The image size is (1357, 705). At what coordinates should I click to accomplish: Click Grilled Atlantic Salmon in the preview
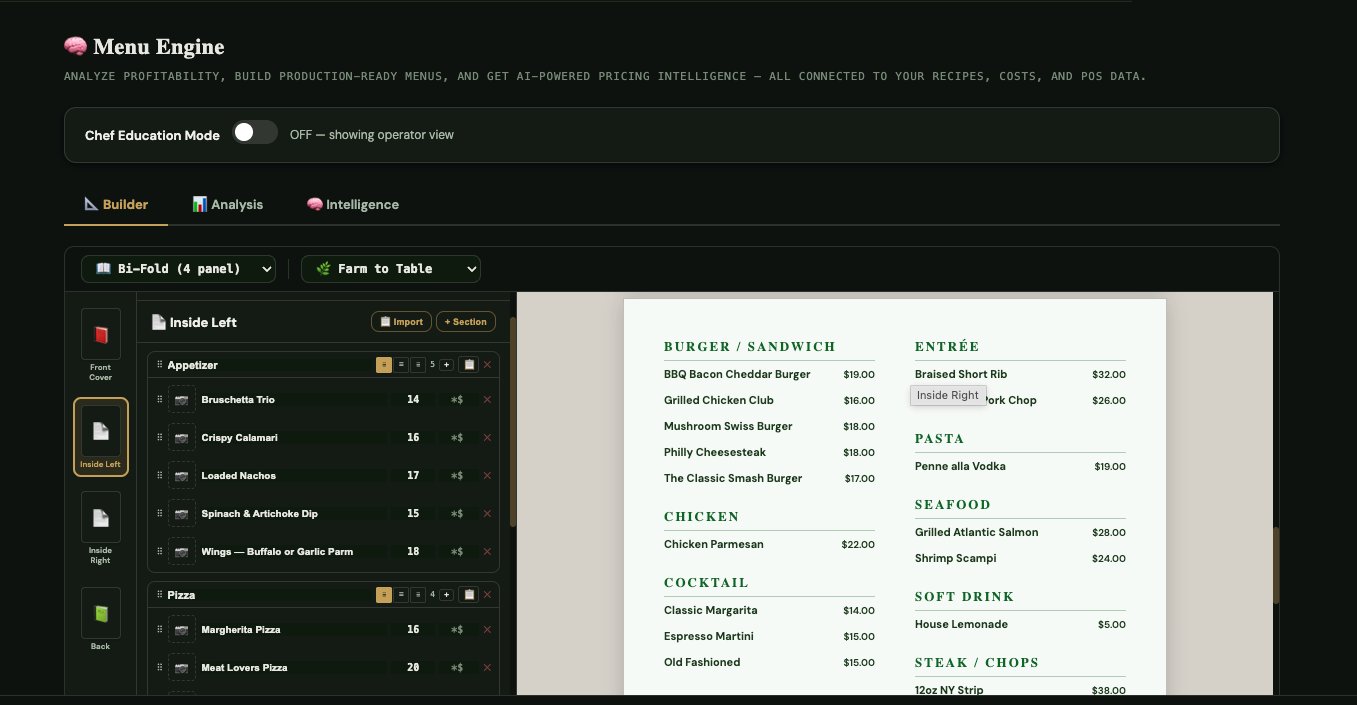click(977, 532)
